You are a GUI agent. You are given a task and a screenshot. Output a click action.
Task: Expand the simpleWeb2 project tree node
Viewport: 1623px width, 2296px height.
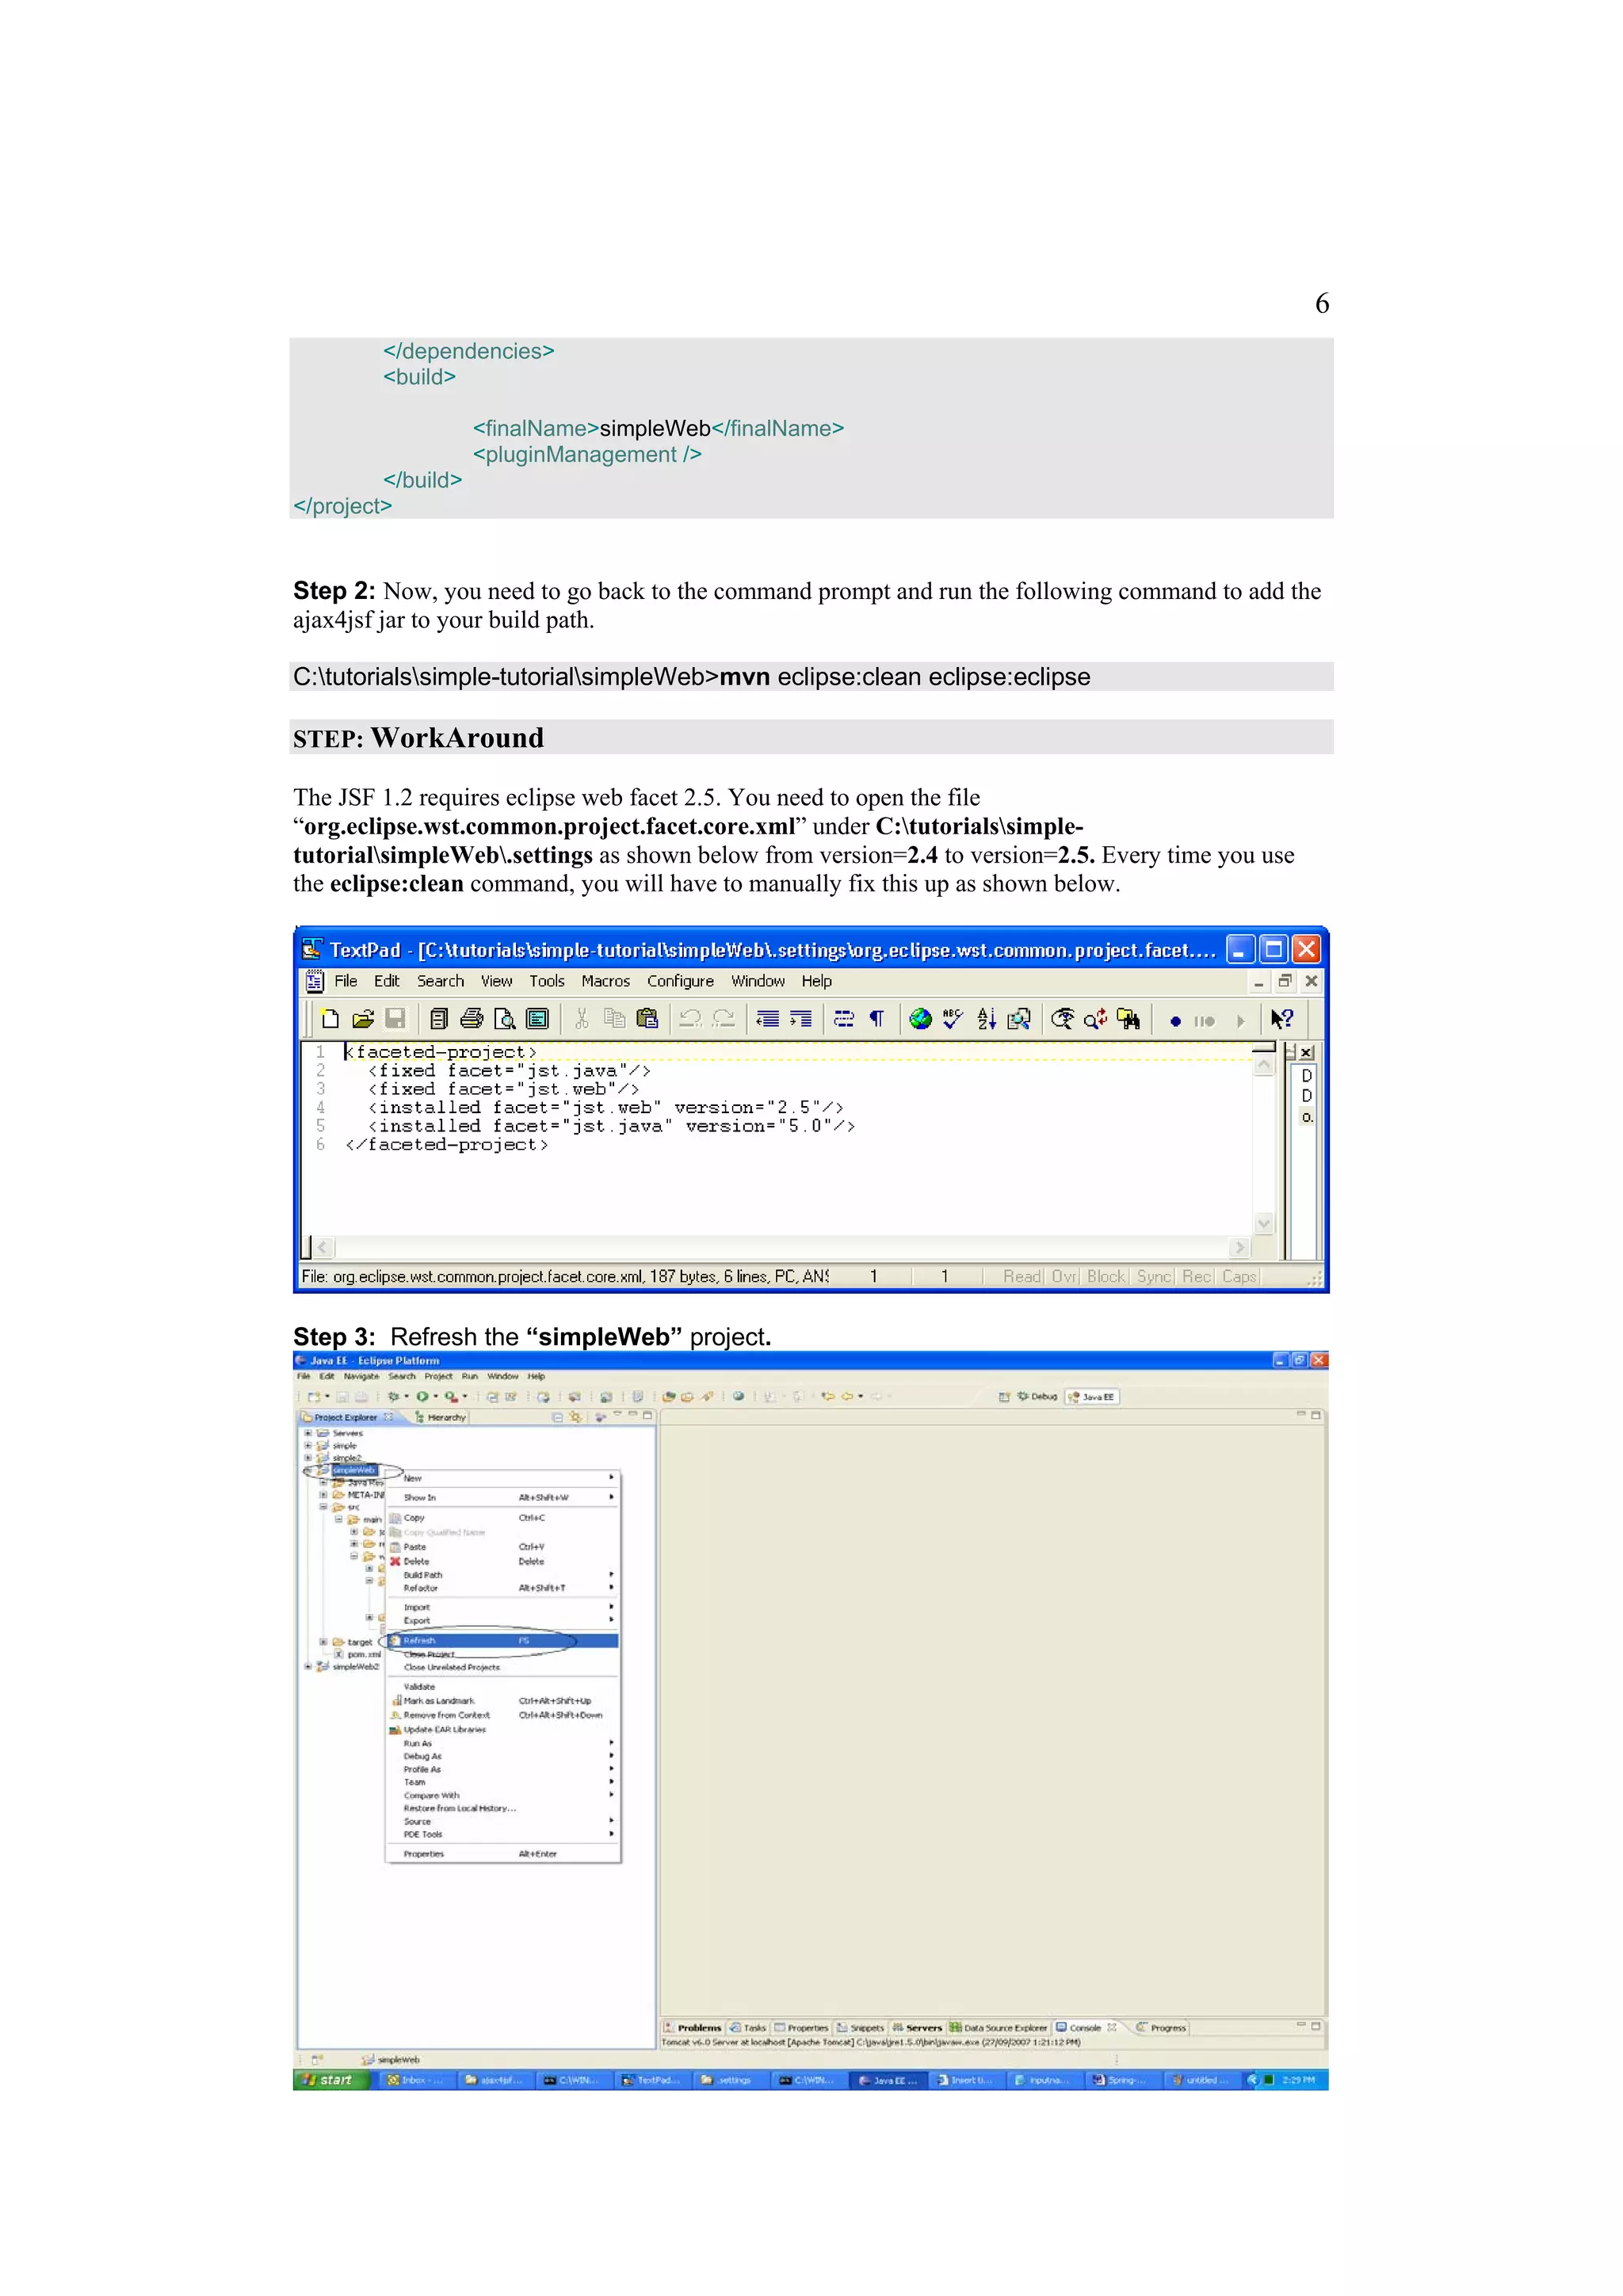pyautogui.click(x=308, y=1667)
